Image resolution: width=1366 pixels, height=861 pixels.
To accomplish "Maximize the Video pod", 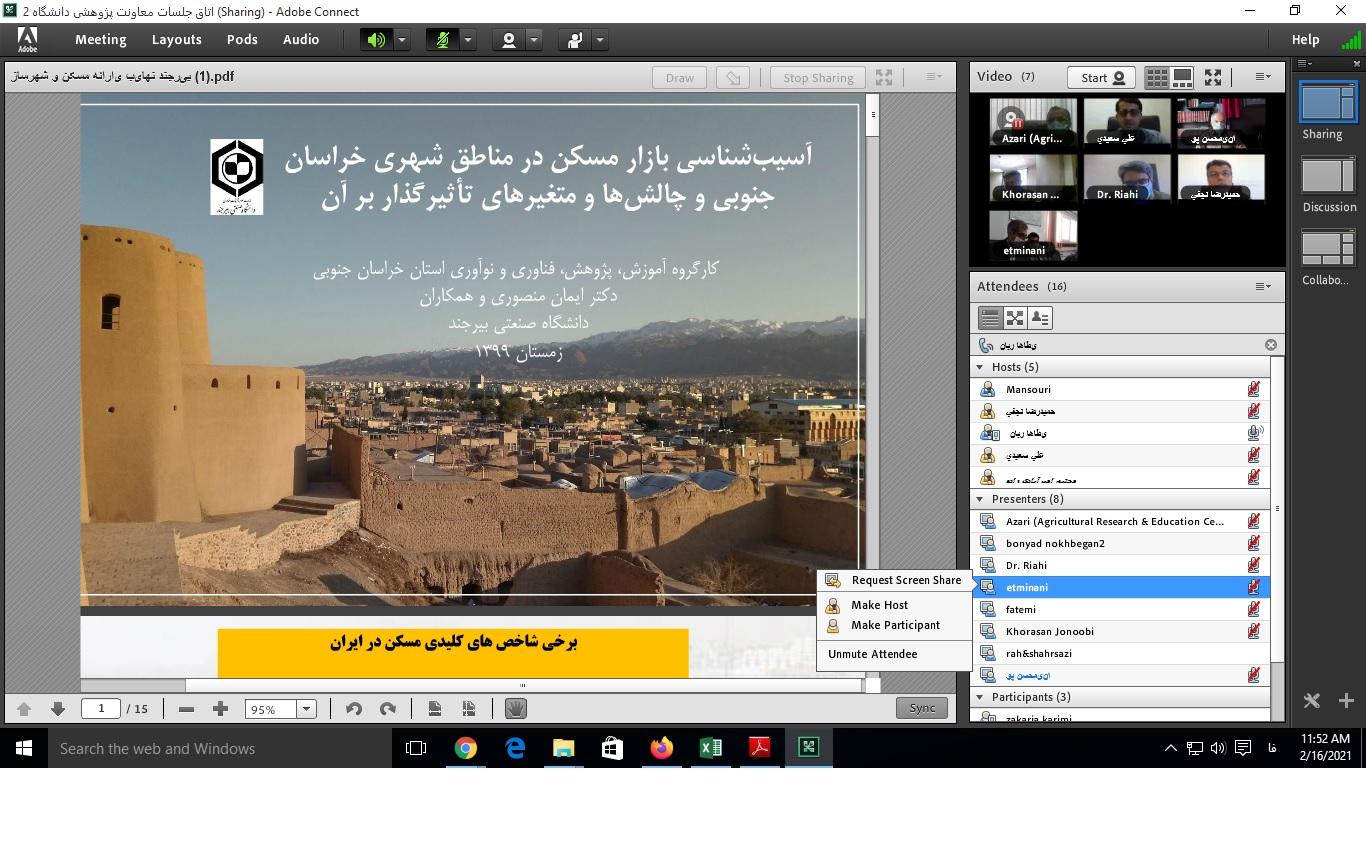I will click(1213, 77).
